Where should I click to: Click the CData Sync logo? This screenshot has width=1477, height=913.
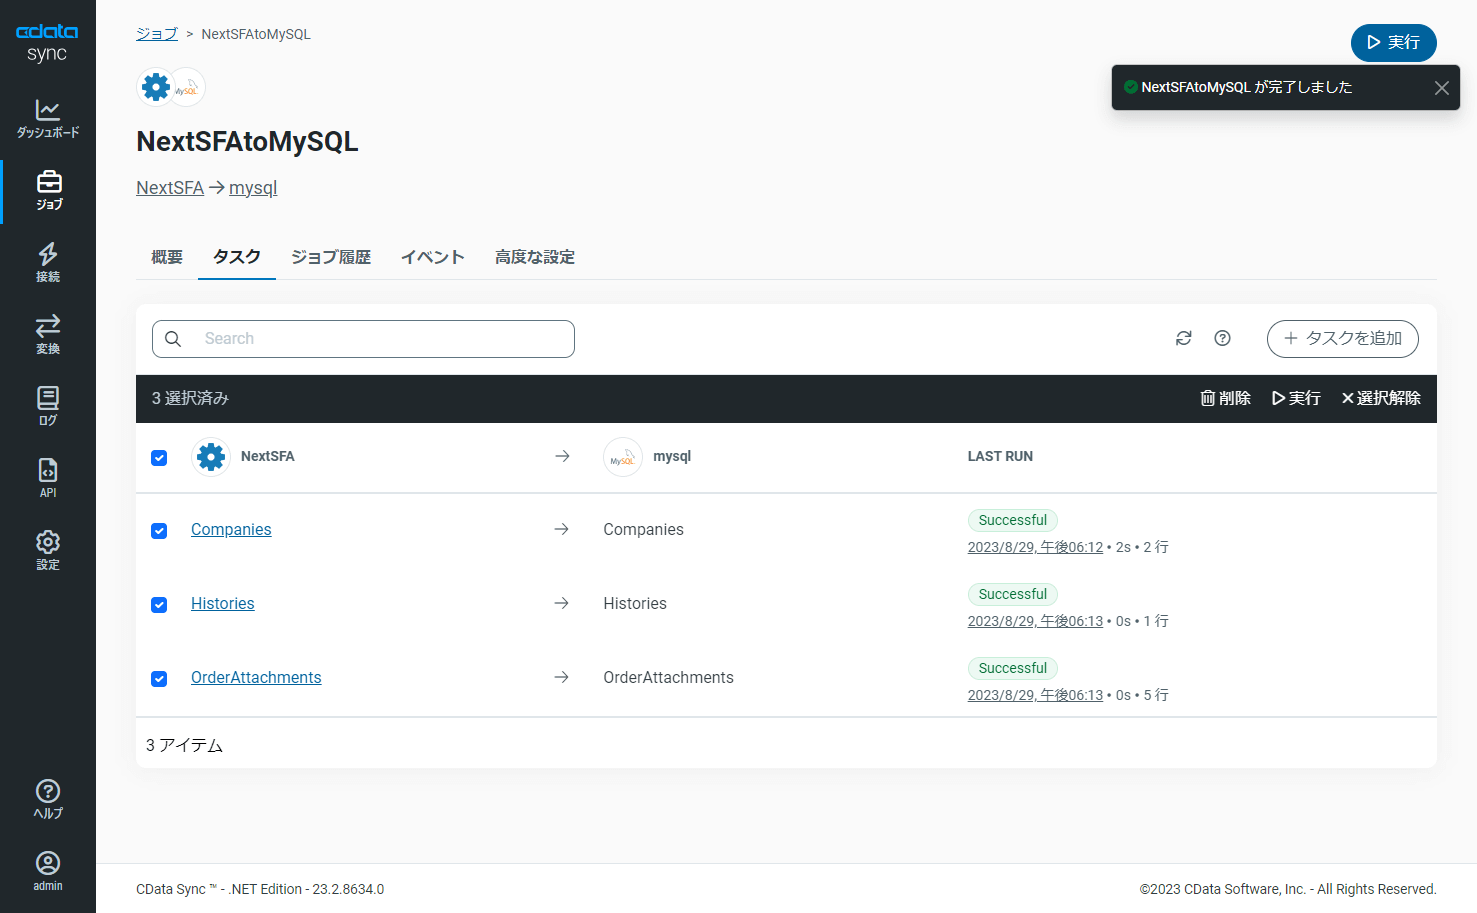(47, 42)
